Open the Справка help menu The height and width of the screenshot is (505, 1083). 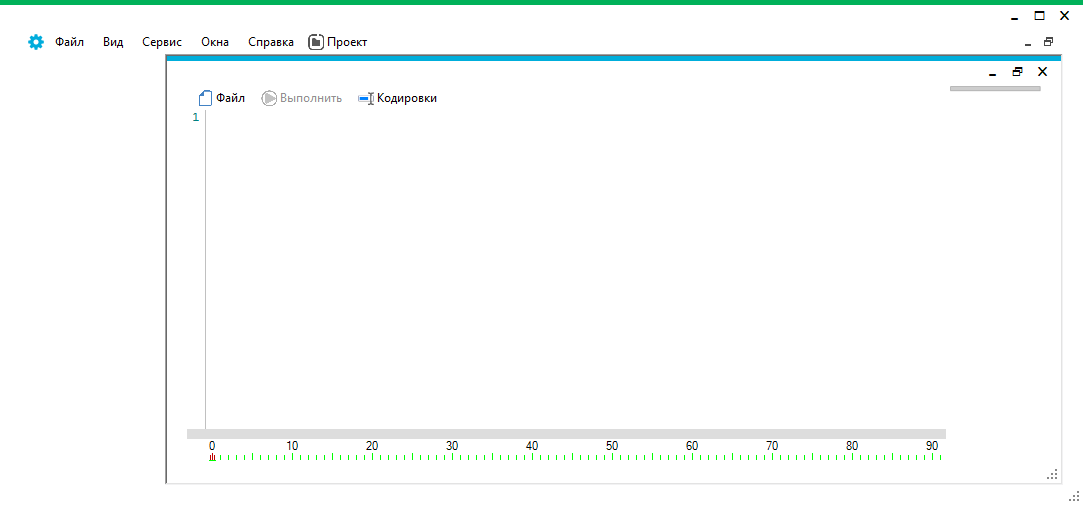point(271,42)
